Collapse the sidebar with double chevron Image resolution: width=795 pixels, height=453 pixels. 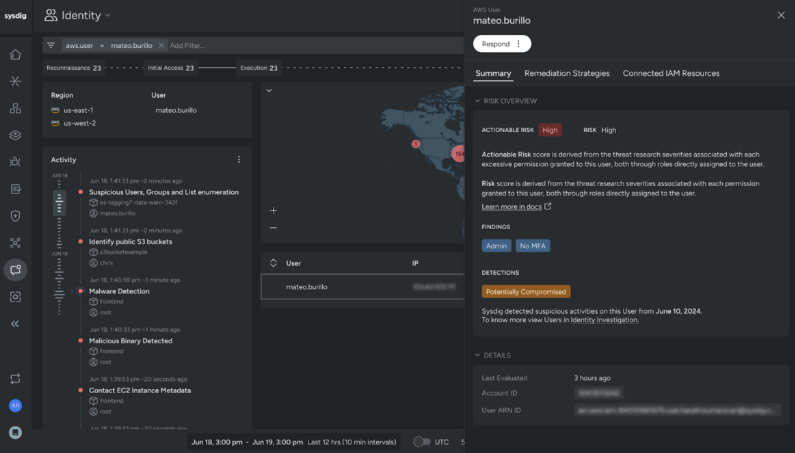pos(15,324)
